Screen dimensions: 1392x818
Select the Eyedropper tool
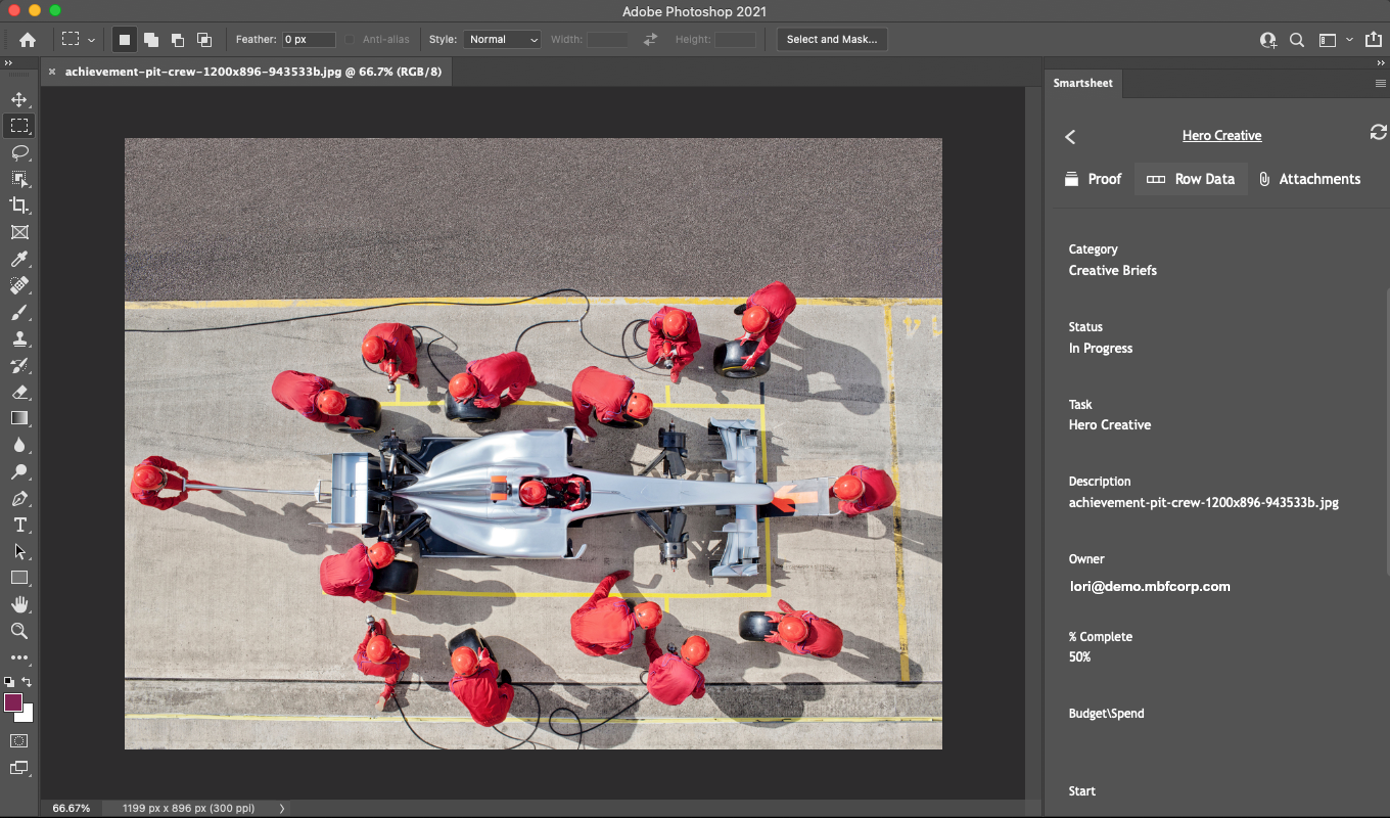(x=19, y=259)
